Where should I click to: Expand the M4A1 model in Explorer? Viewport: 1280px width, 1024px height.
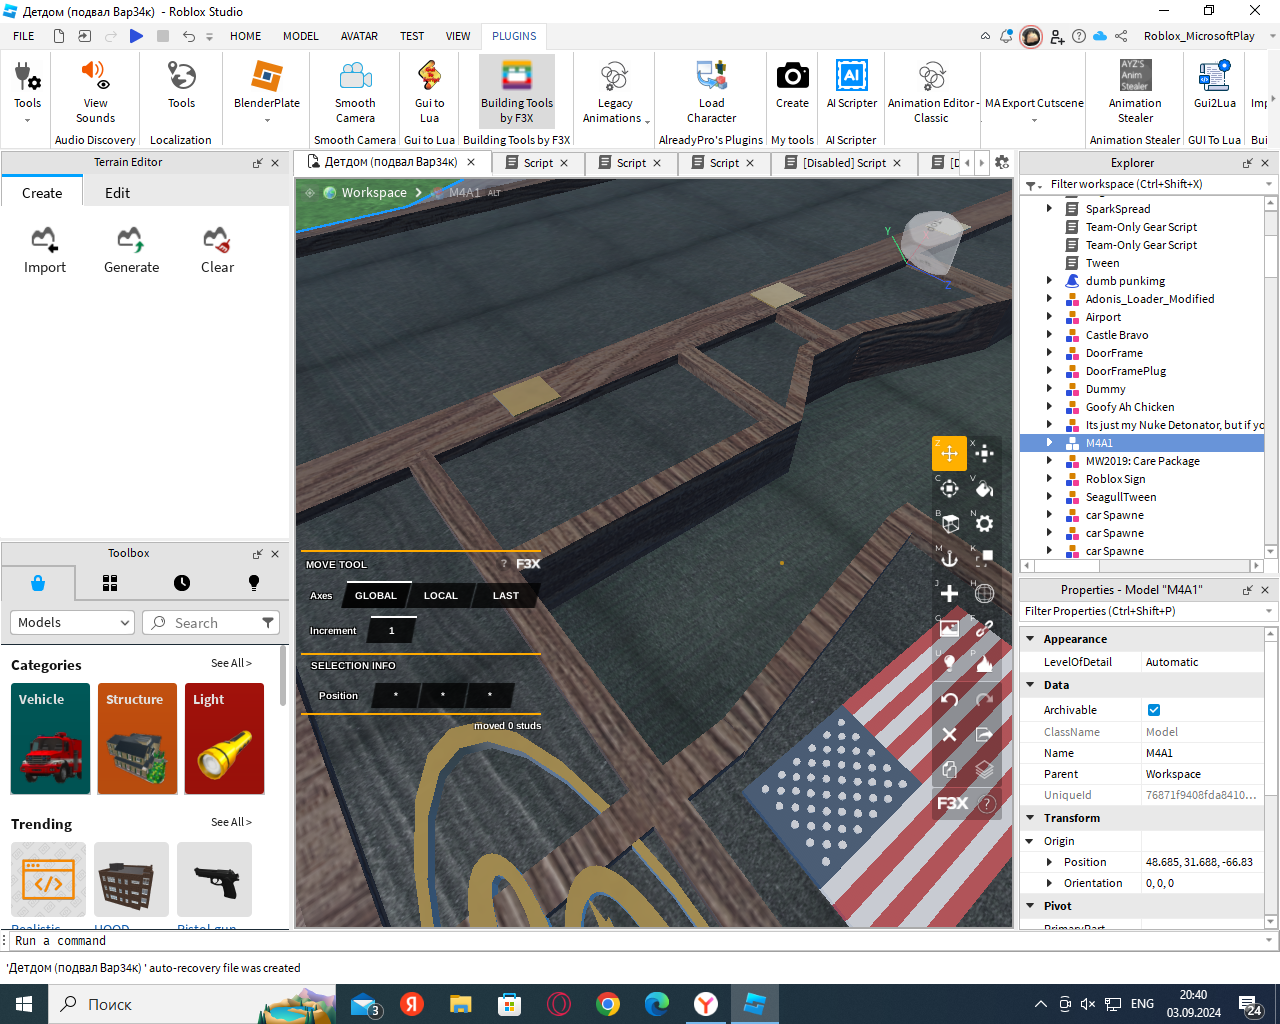(1049, 443)
